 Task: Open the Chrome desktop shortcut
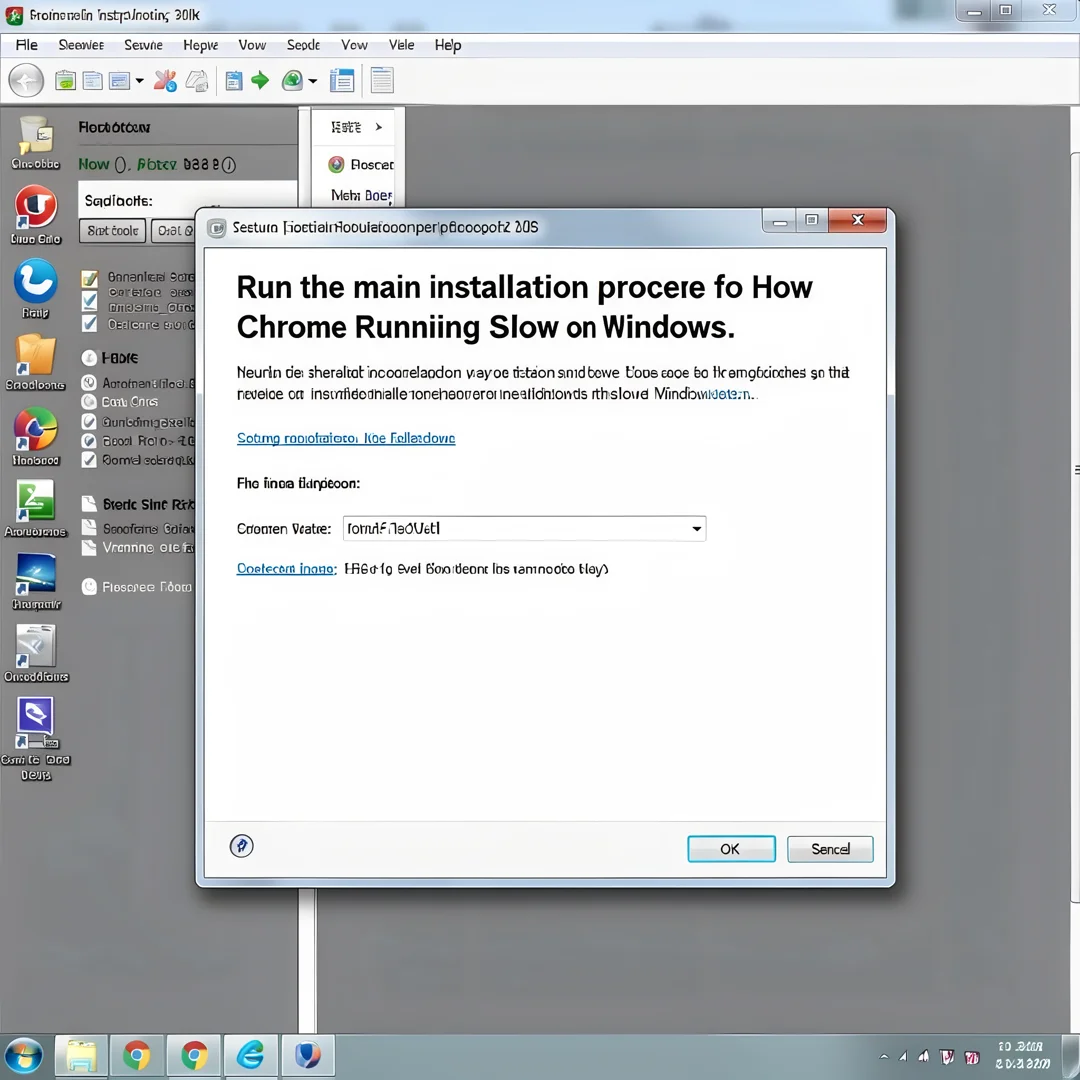point(36,436)
